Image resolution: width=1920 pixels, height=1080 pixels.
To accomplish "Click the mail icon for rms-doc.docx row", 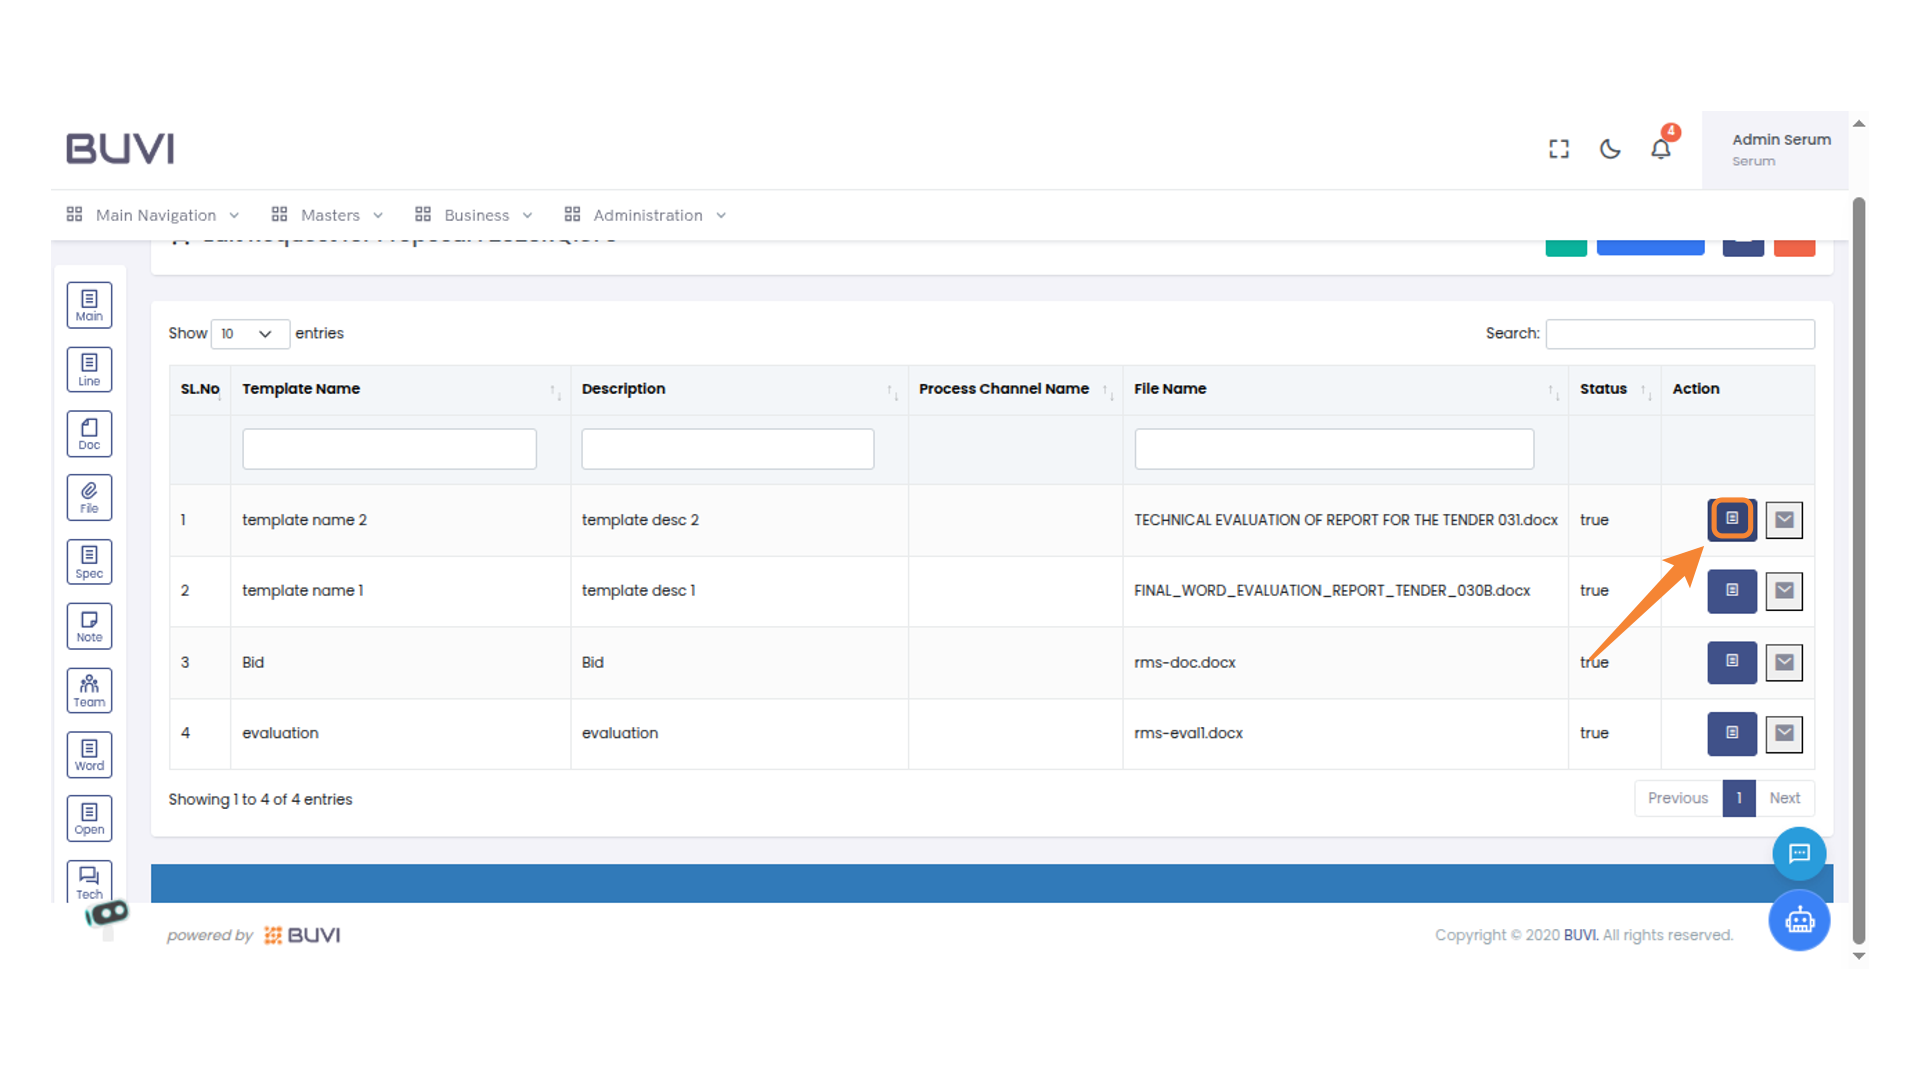I will pyautogui.click(x=1783, y=662).
